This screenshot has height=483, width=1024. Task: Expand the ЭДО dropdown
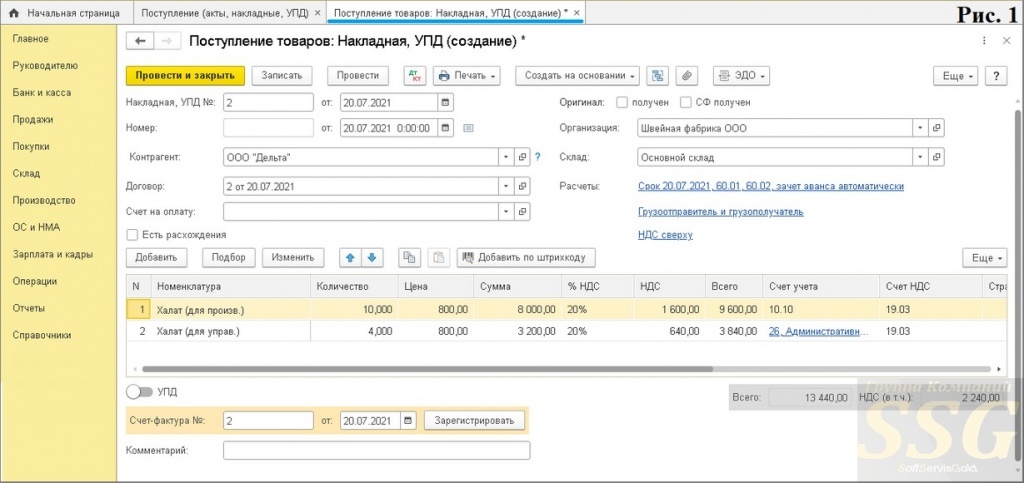(x=741, y=76)
